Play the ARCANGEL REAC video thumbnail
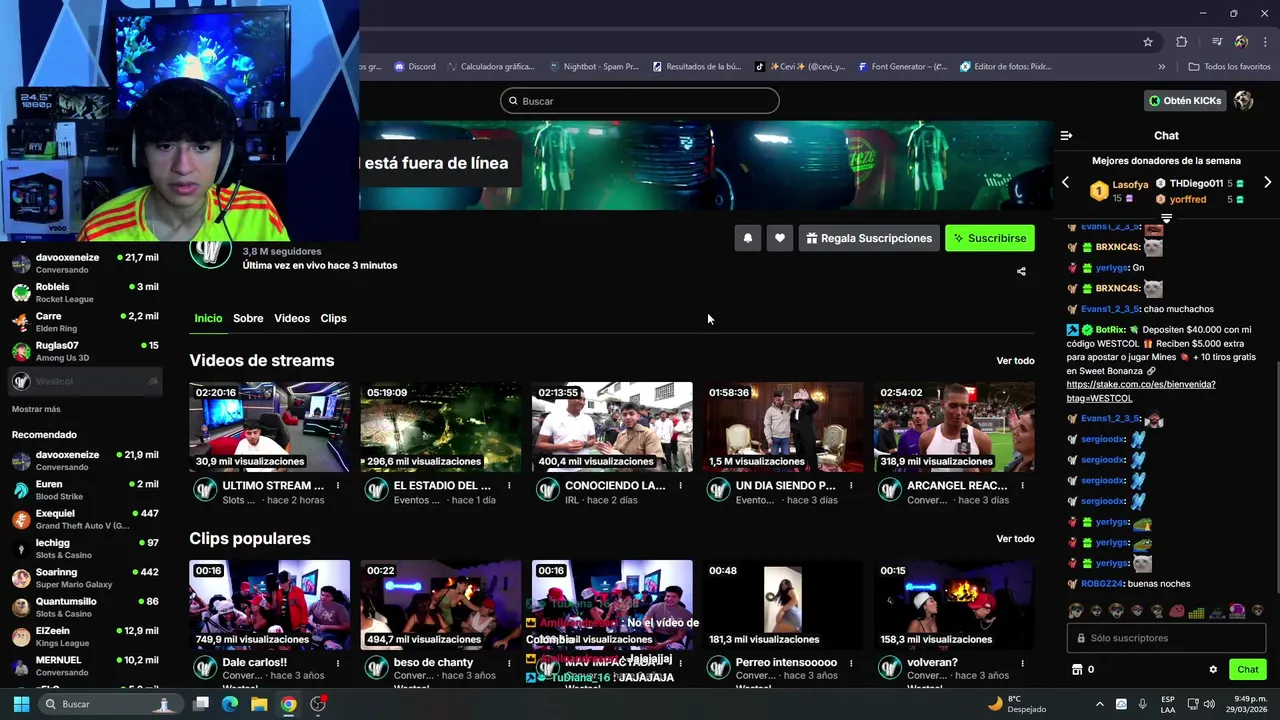The width and height of the screenshot is (1280, 720). (954, 427)
